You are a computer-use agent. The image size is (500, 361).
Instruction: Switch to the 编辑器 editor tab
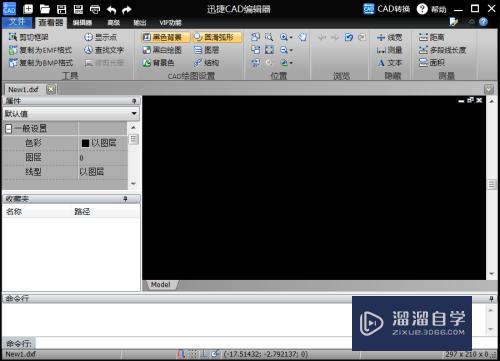(82, 23)
